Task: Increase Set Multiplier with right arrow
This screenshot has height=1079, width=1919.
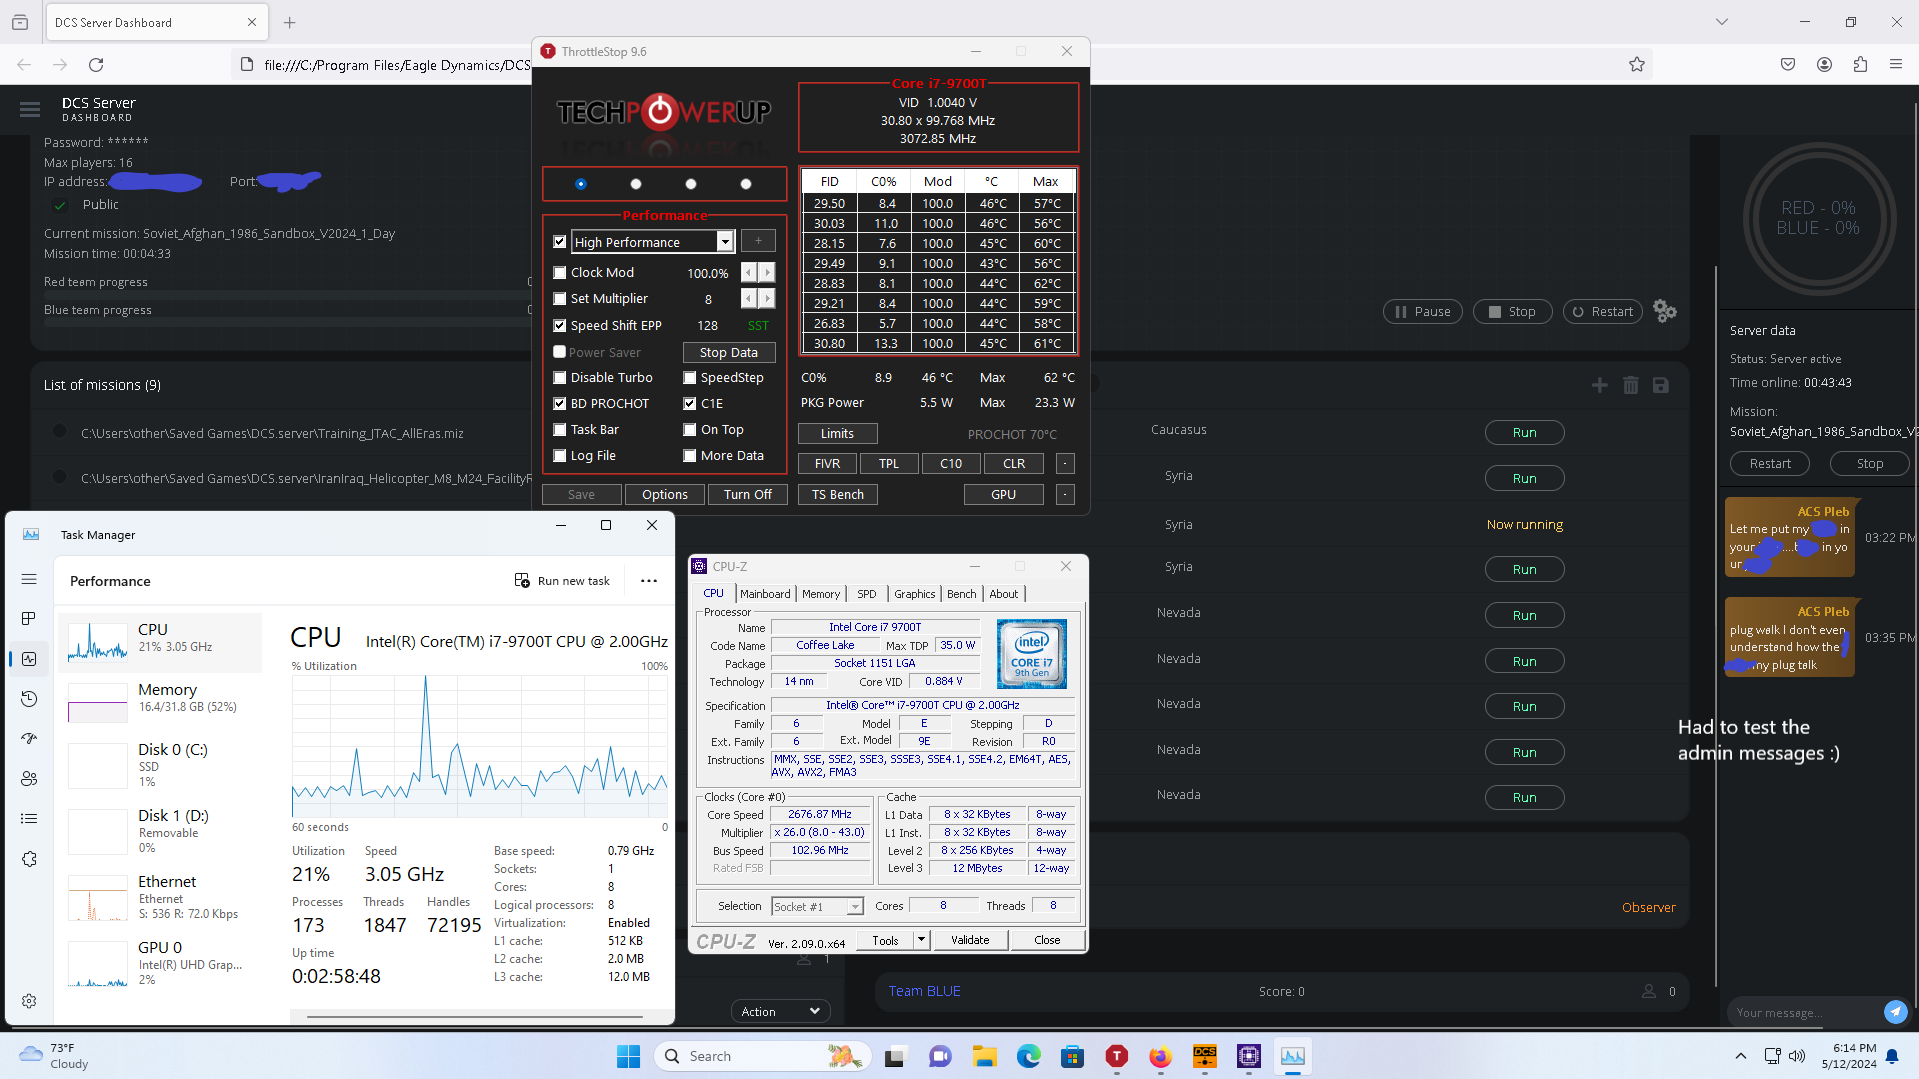Action: 767,298
